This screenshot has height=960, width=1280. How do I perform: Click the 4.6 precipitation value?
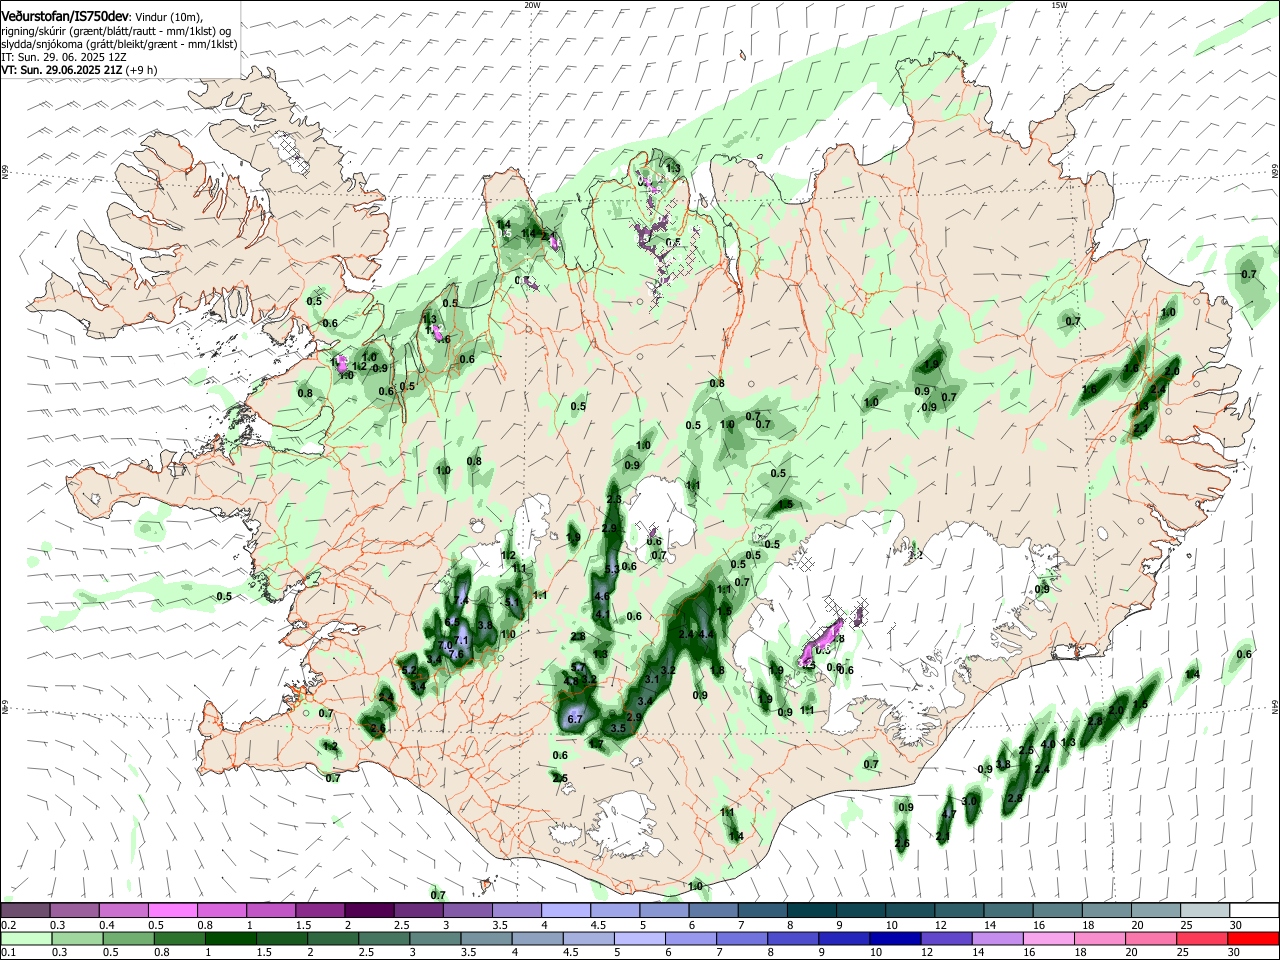[602, 596]
